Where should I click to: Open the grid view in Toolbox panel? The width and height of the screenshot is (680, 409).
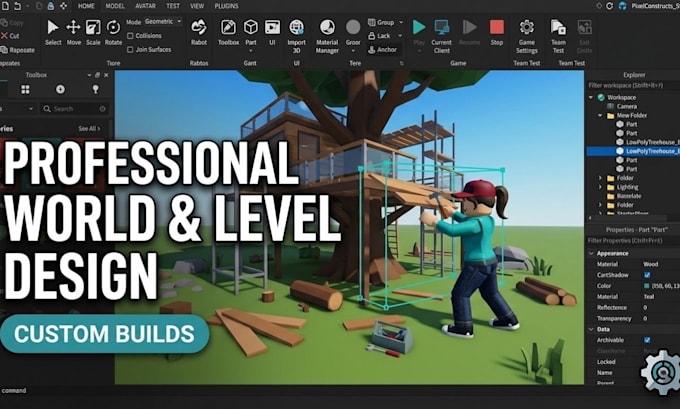(x=26, y=89)
